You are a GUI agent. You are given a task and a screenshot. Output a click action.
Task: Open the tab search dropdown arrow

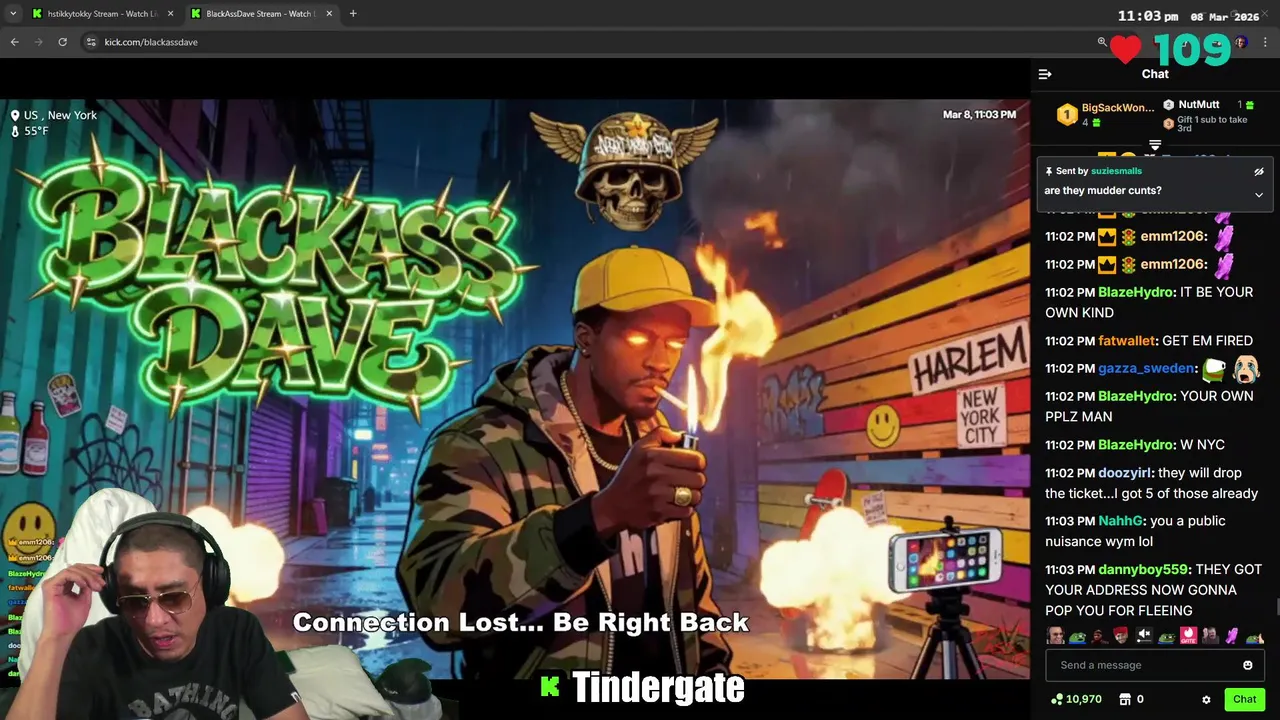tap(12, 14)
